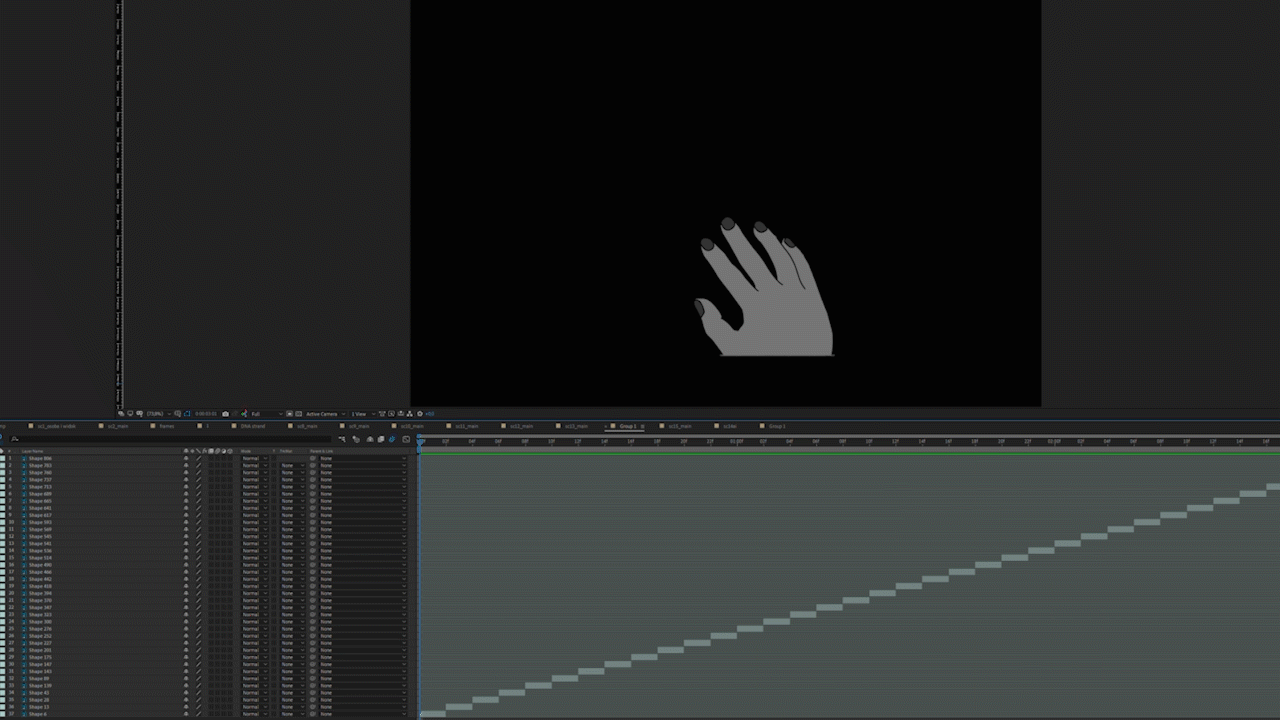Switch to the sc10_main tab
This screenshot has height=720, width=1280.
(412, 426)
